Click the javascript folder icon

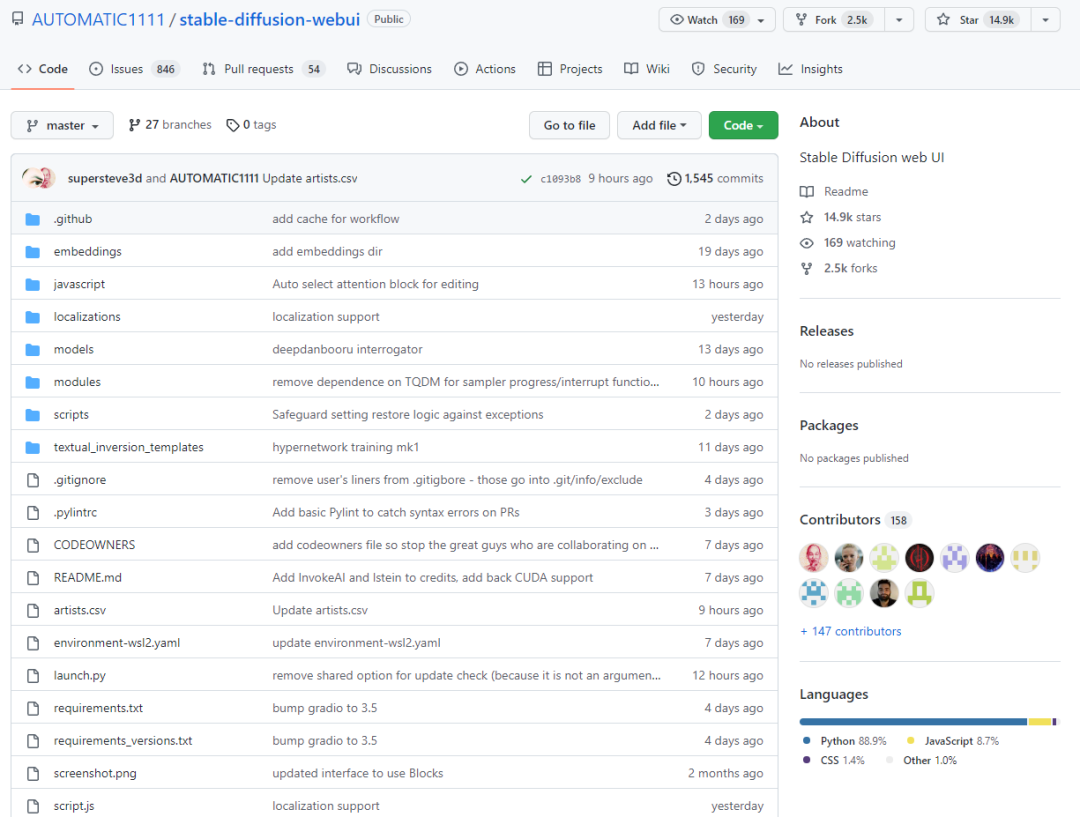32,284
